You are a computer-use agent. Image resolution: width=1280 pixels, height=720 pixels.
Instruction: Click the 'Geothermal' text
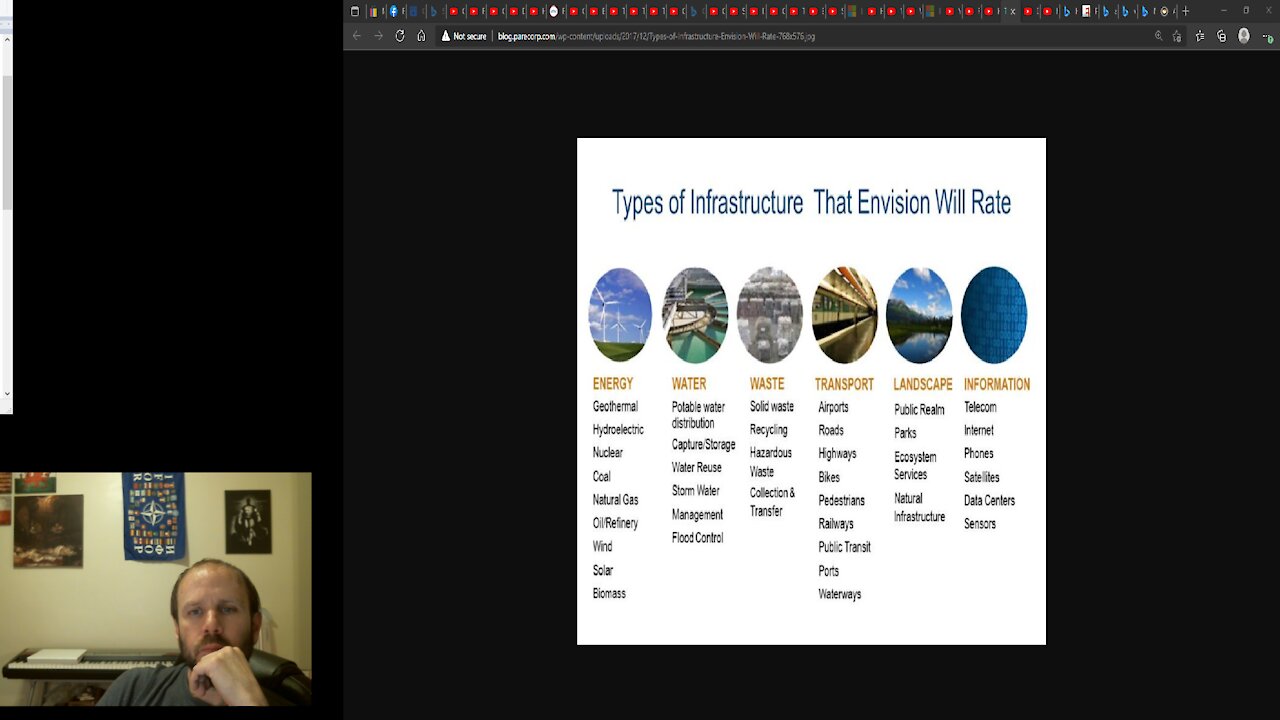point(615,407)
